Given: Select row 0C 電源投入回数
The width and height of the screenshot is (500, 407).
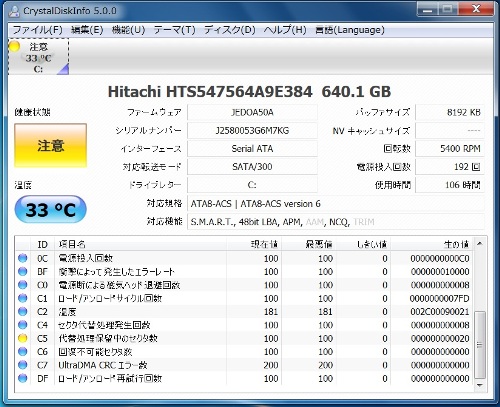Looking at the screenshot, I should click(244, 258).
